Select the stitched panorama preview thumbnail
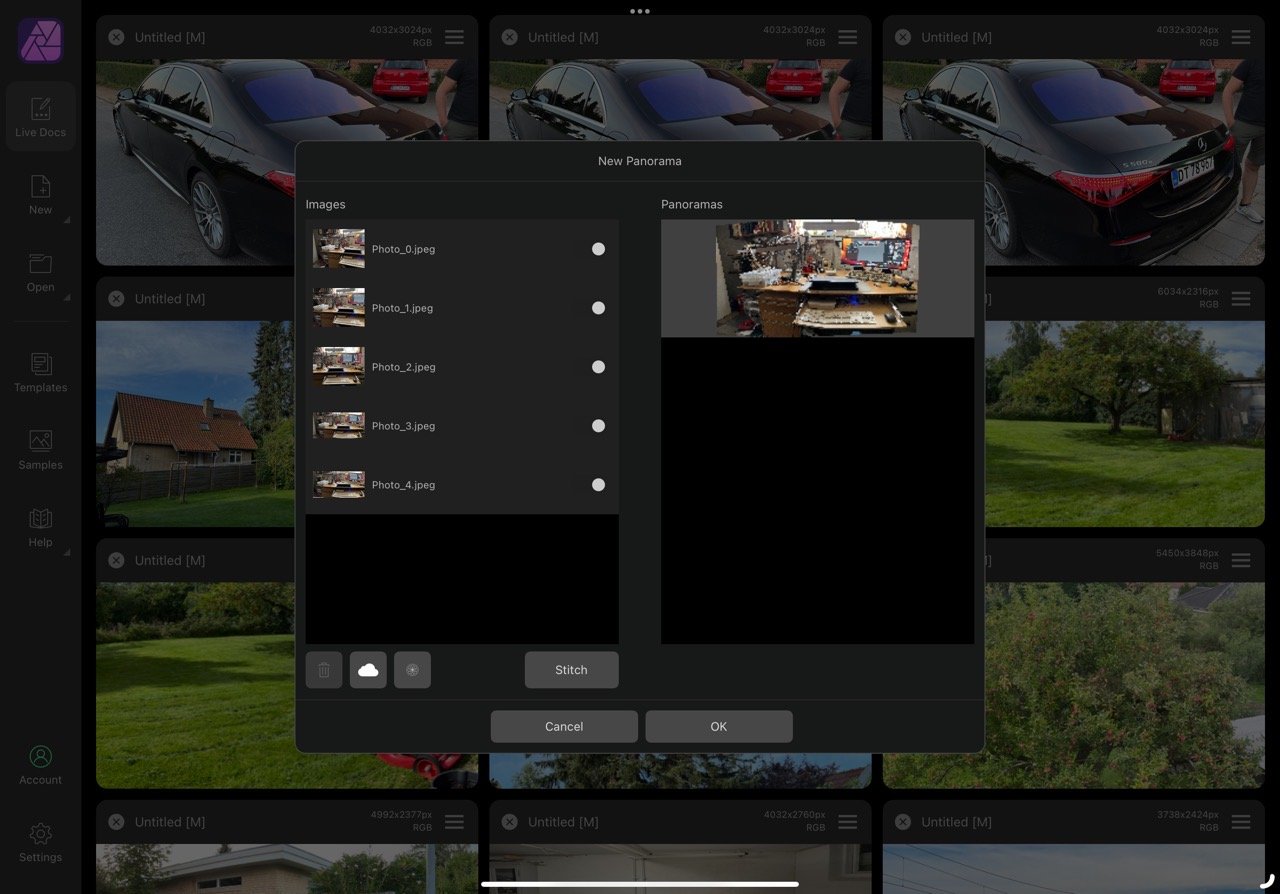The image size is (1280, 894). coord(817,278)
